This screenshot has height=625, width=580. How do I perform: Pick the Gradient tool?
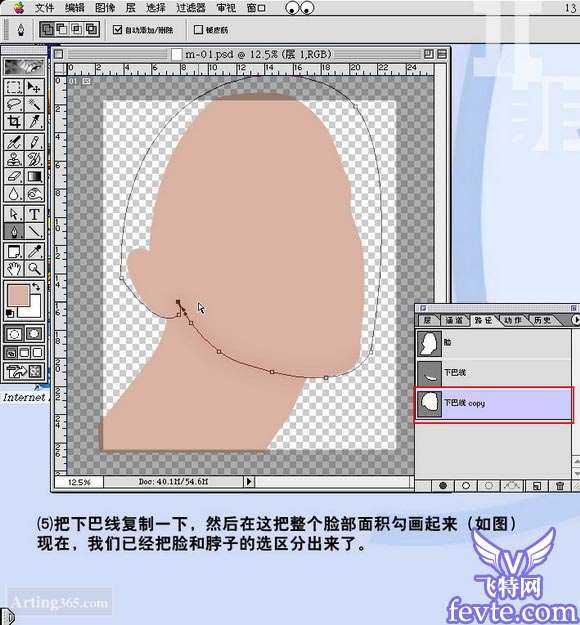point(34,176)
